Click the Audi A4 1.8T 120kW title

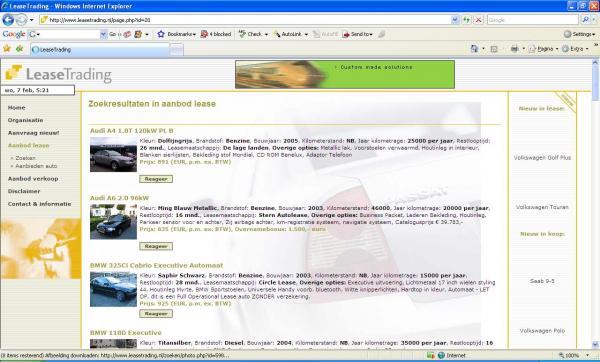tap(132, 131)
